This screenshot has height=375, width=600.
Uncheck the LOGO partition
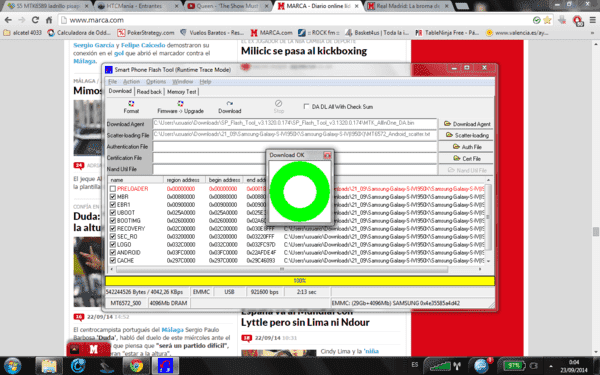[x=112, y=245]
